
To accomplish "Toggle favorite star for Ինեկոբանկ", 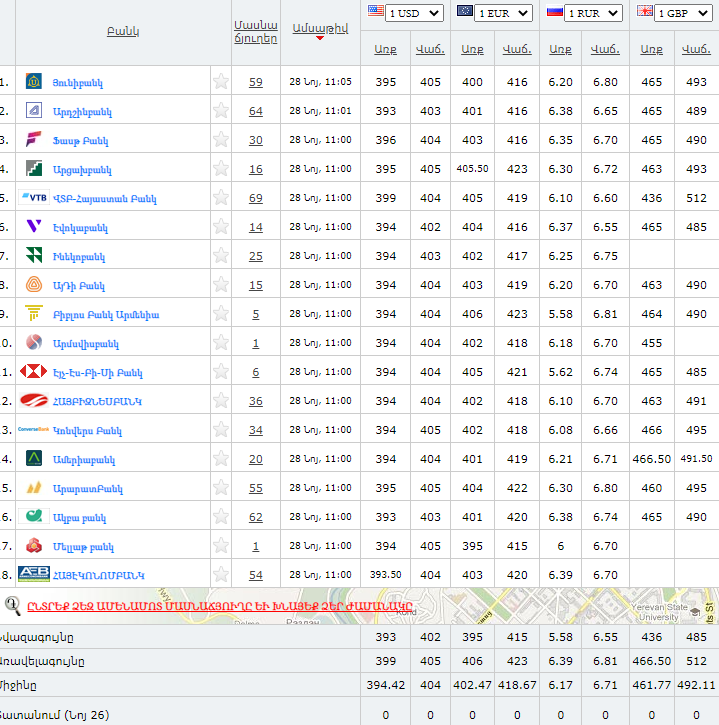I will pyautogui.click(x=221, y=255).
